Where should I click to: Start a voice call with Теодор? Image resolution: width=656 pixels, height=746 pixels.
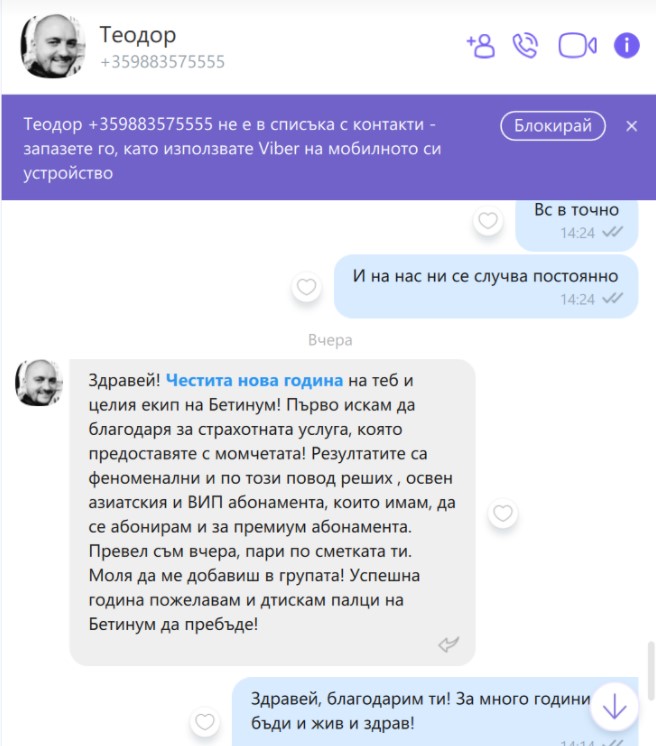[x=525, y=46]
